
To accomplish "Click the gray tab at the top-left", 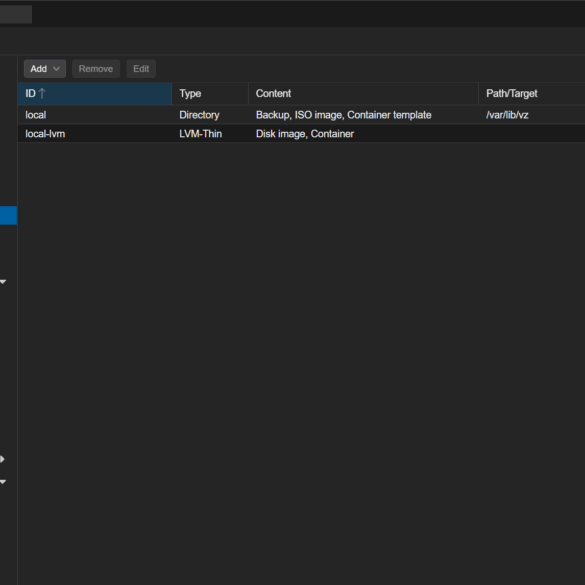I will click(x=16, y=14).
